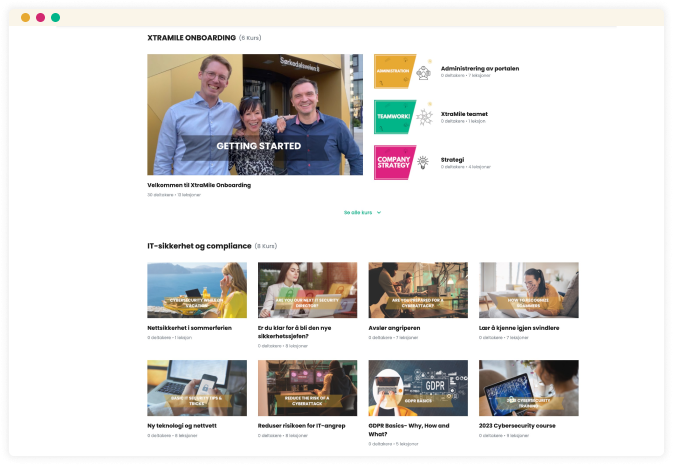Click the yellow window control dot
The width and height of the screenshot is (673, 465).
[25, 18]
